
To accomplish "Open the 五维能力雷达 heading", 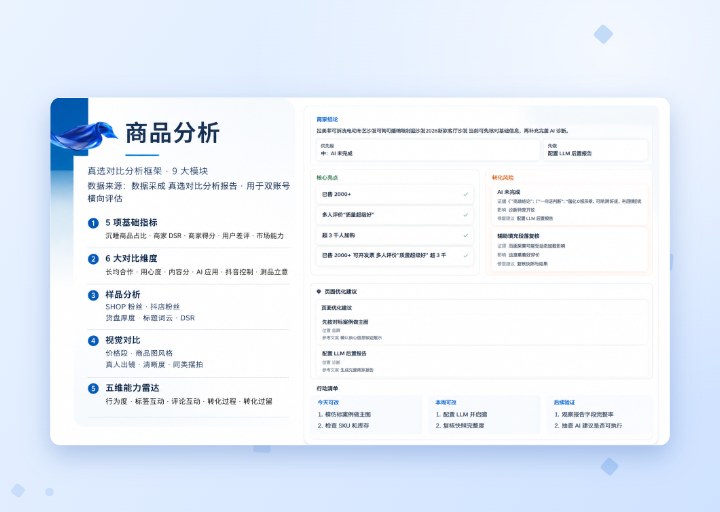I will [132, 388].
